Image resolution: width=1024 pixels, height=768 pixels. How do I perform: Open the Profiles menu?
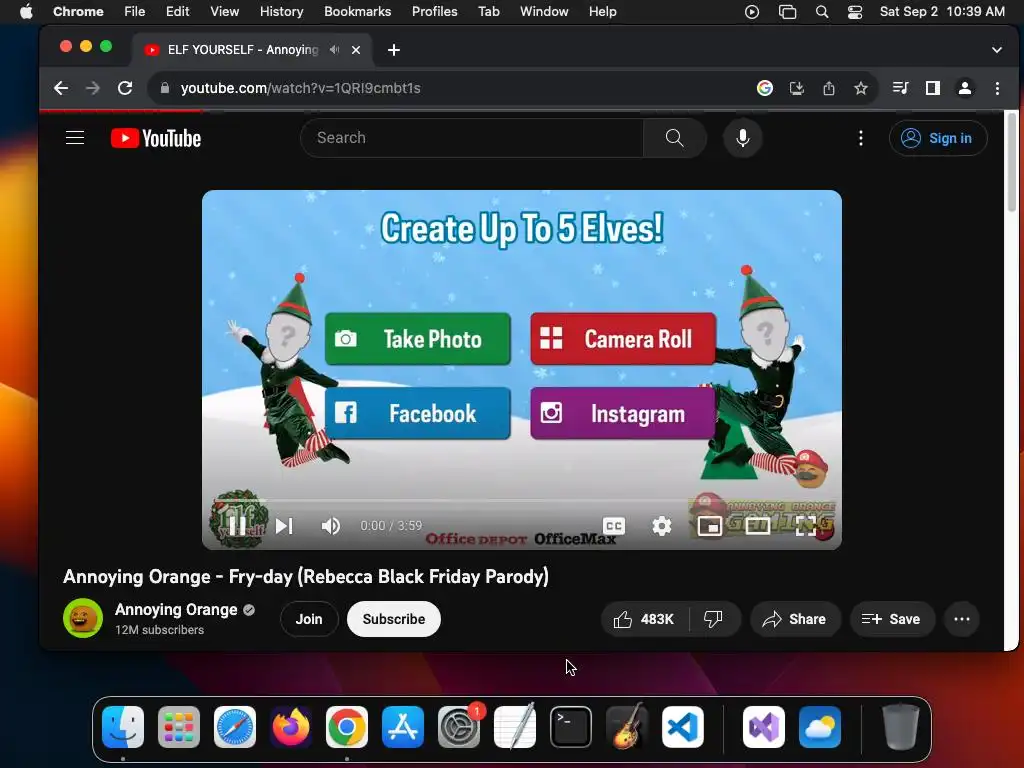click(x=434, y=12)
